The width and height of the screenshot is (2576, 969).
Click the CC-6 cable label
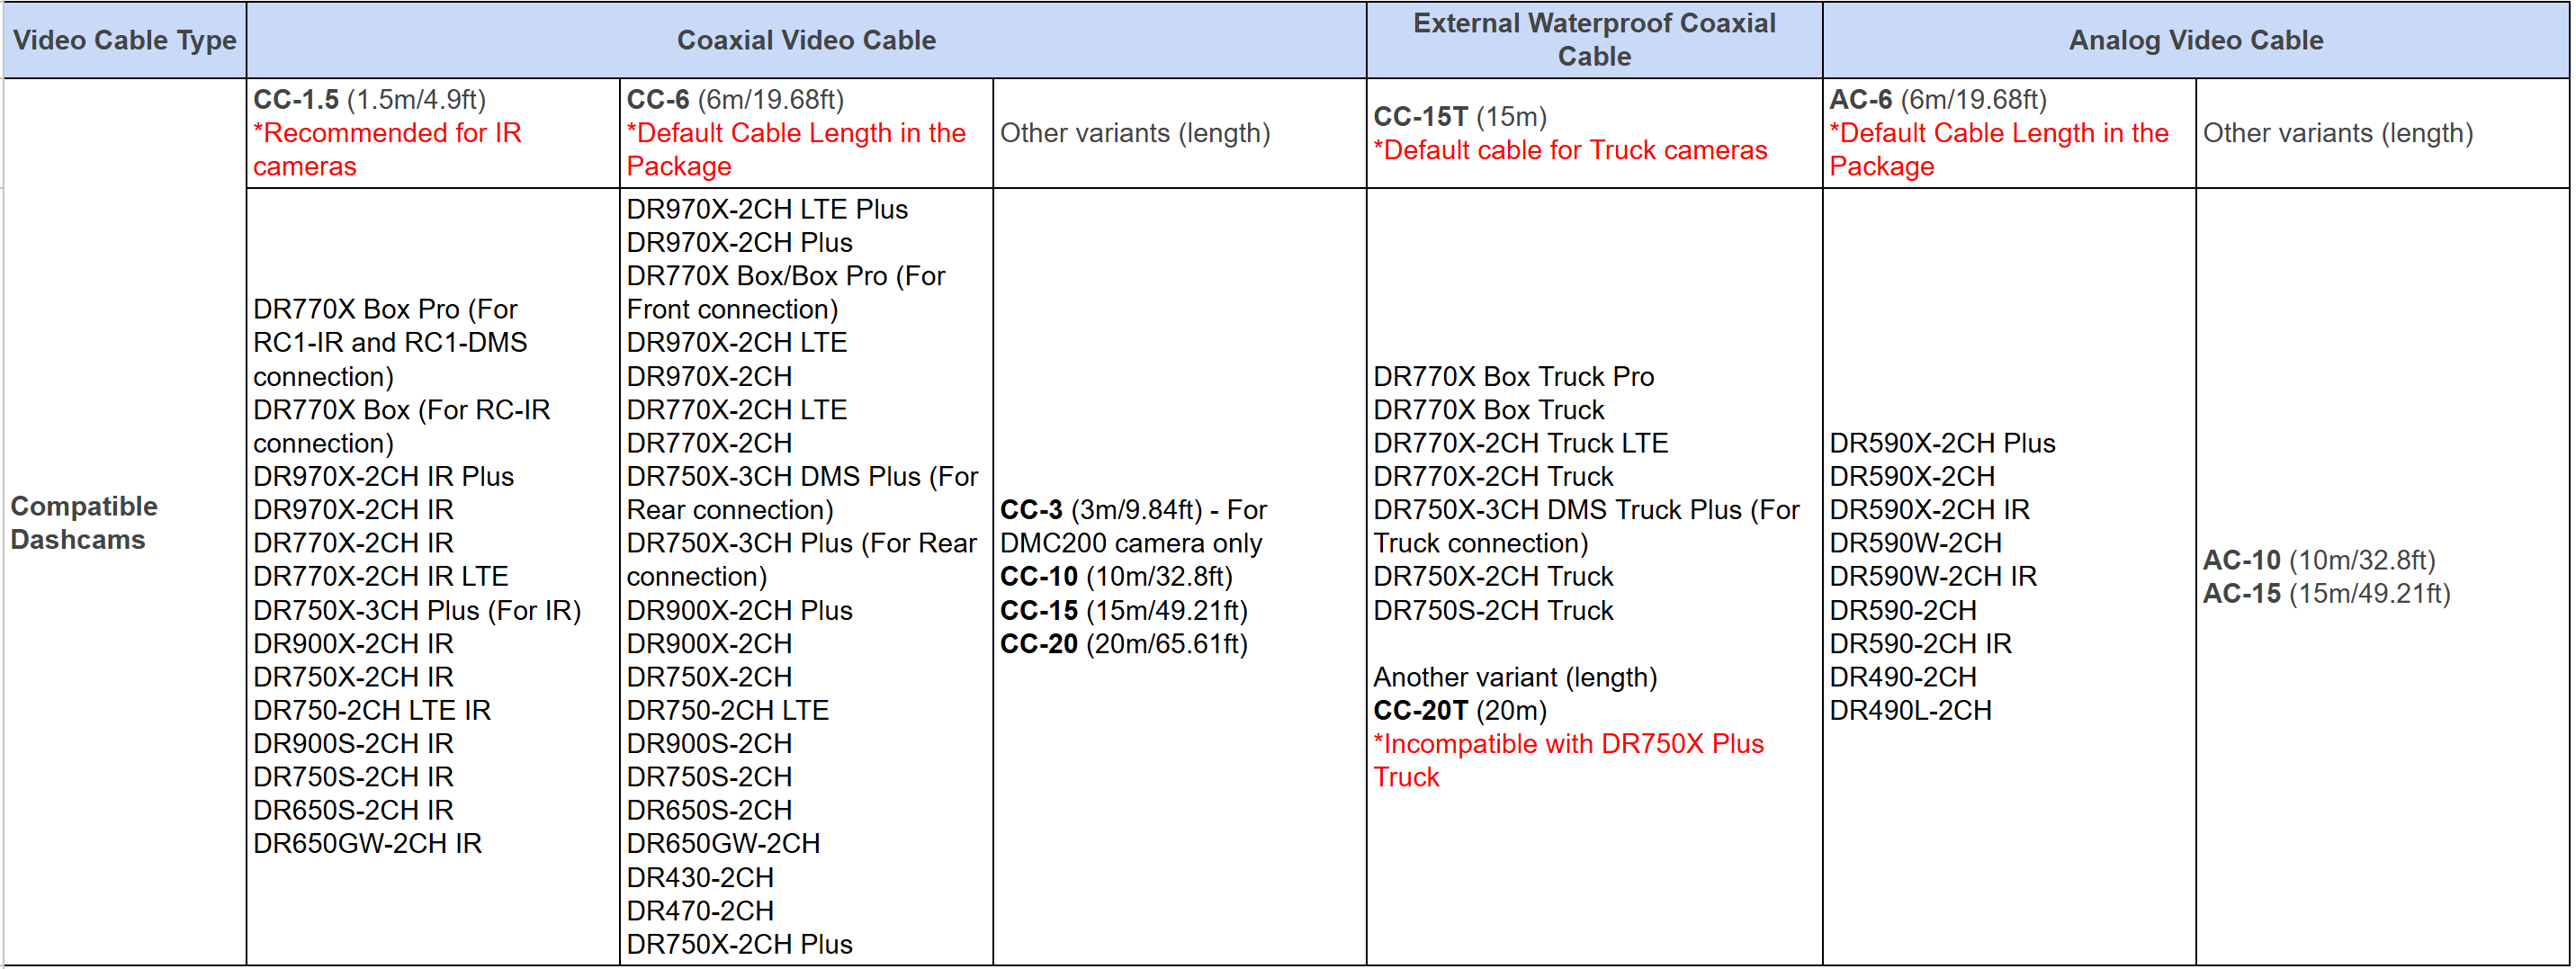(x=658, y=100)
